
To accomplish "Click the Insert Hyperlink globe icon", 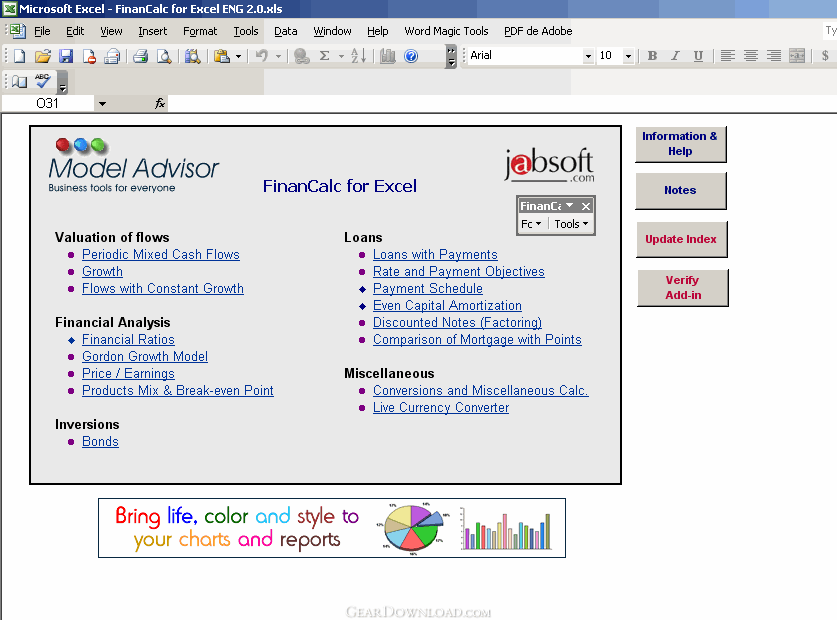I will click(x=302, y=56).
